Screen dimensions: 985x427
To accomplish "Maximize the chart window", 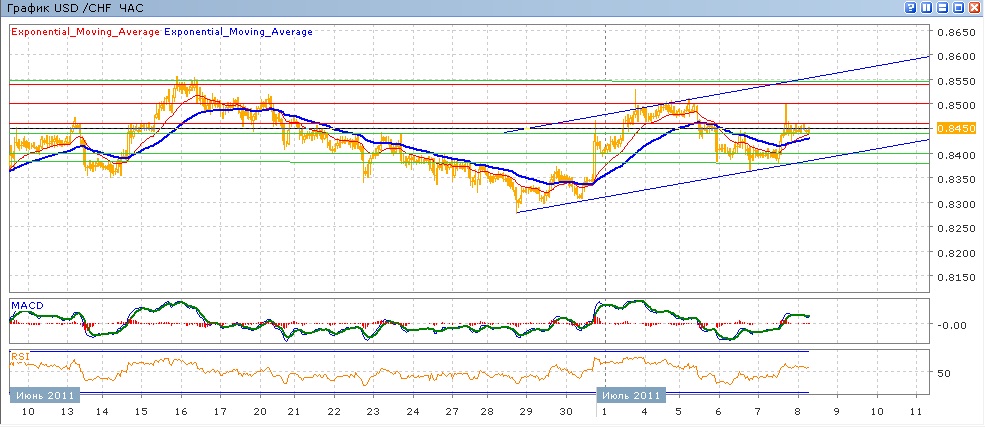I will 958,7.
